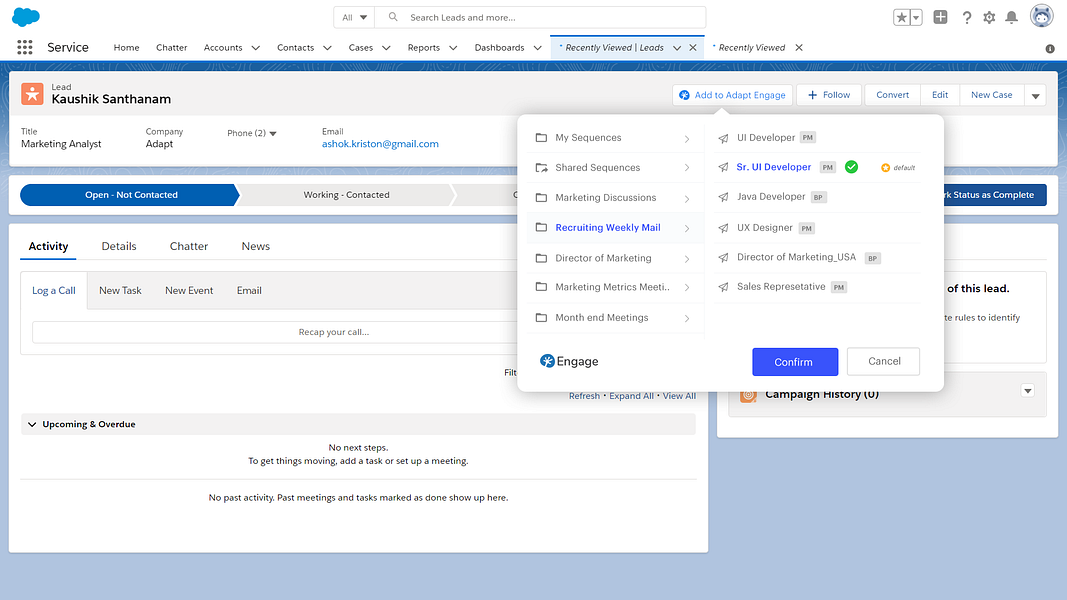Open the Help question mark icon
The width and height of the screenshot is (1067, 600).
[x=966, y=18]
